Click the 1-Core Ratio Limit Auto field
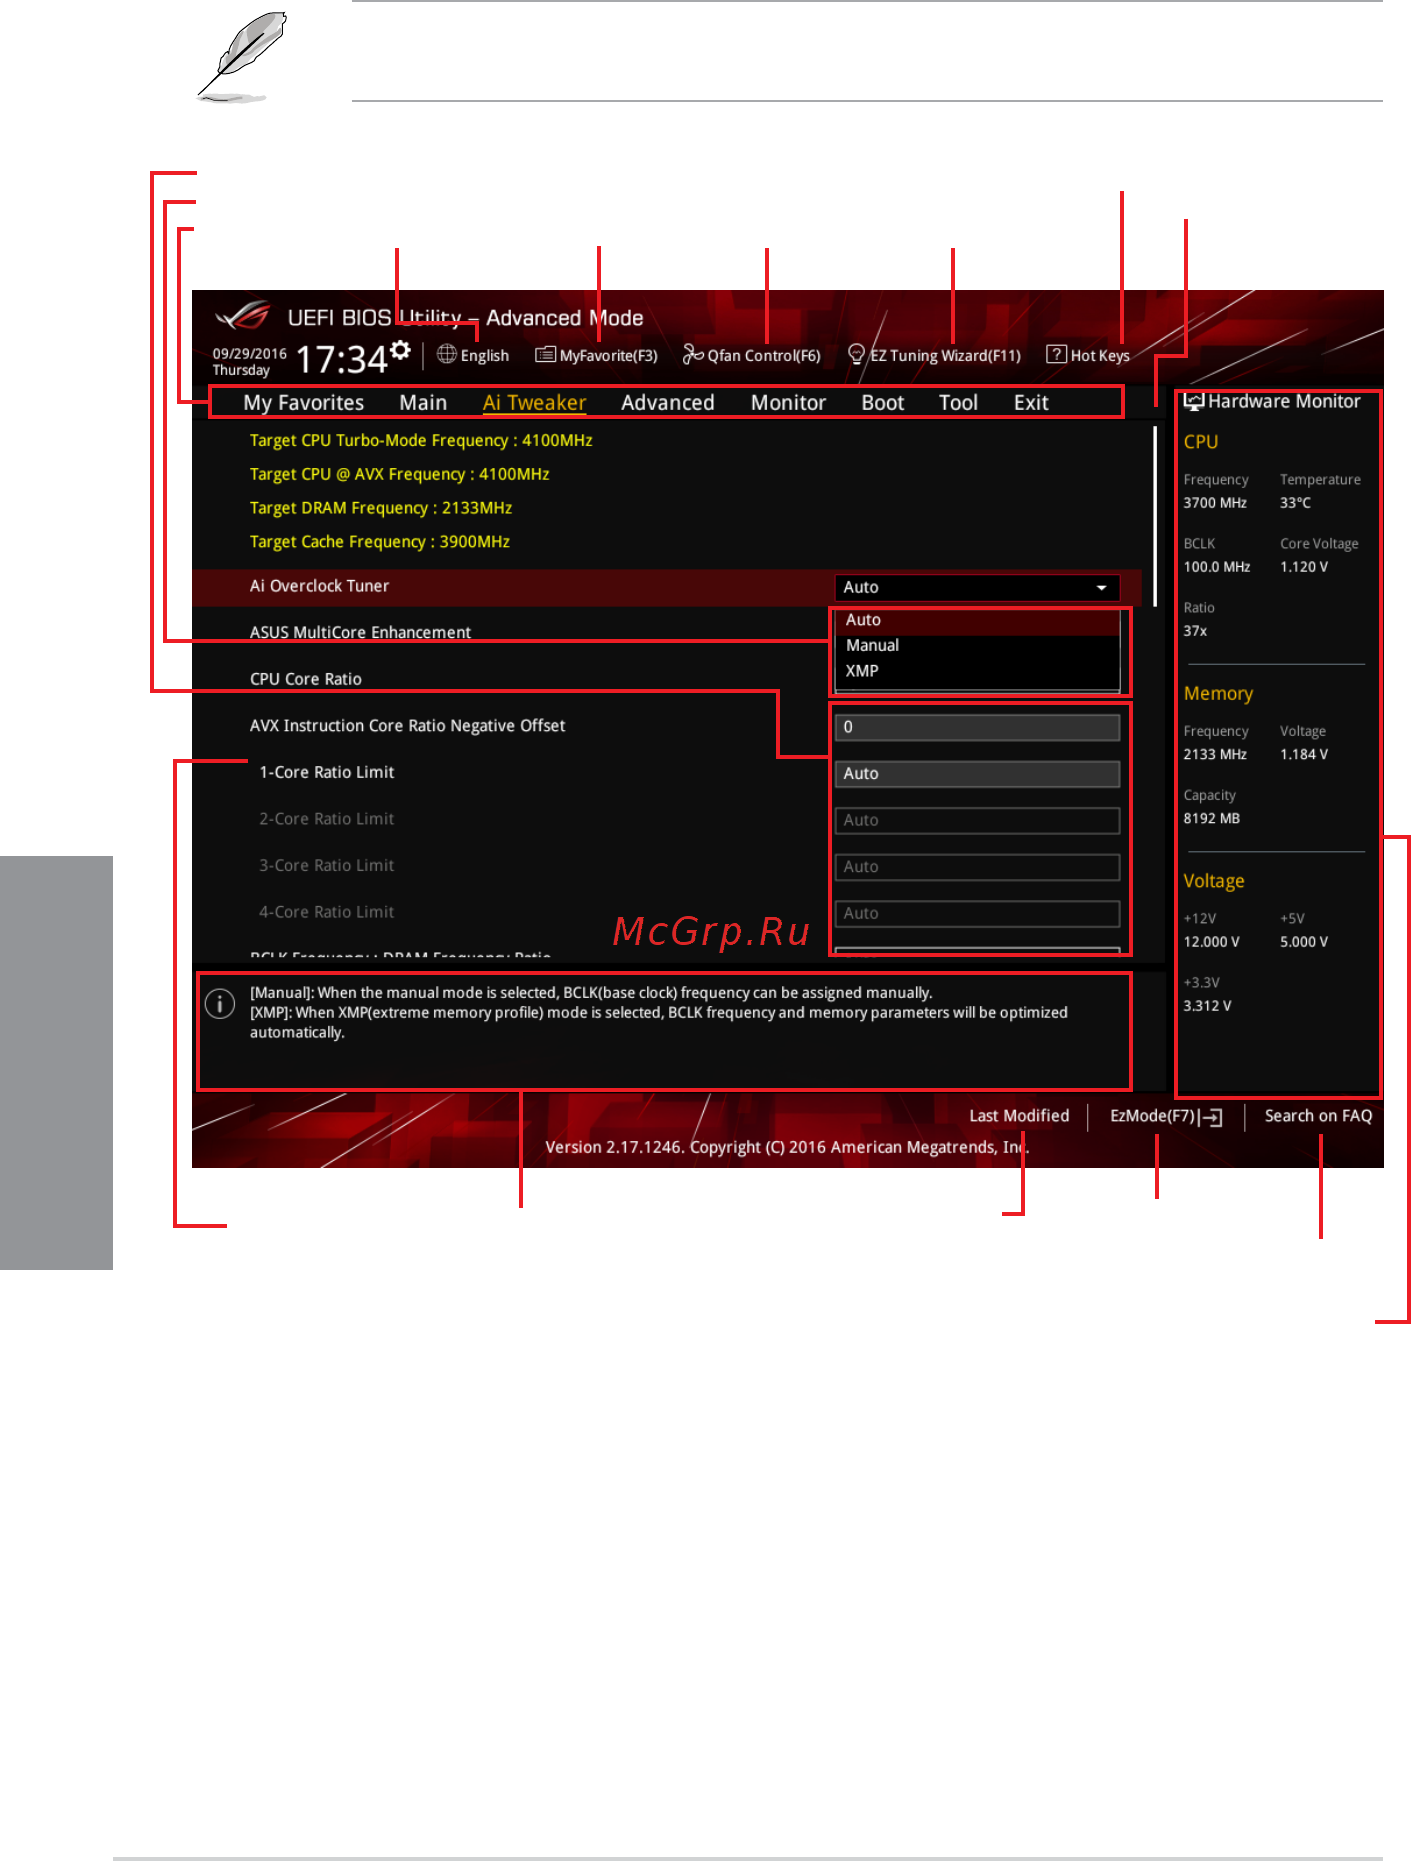 pyautogui.click(x=977, y=774)
